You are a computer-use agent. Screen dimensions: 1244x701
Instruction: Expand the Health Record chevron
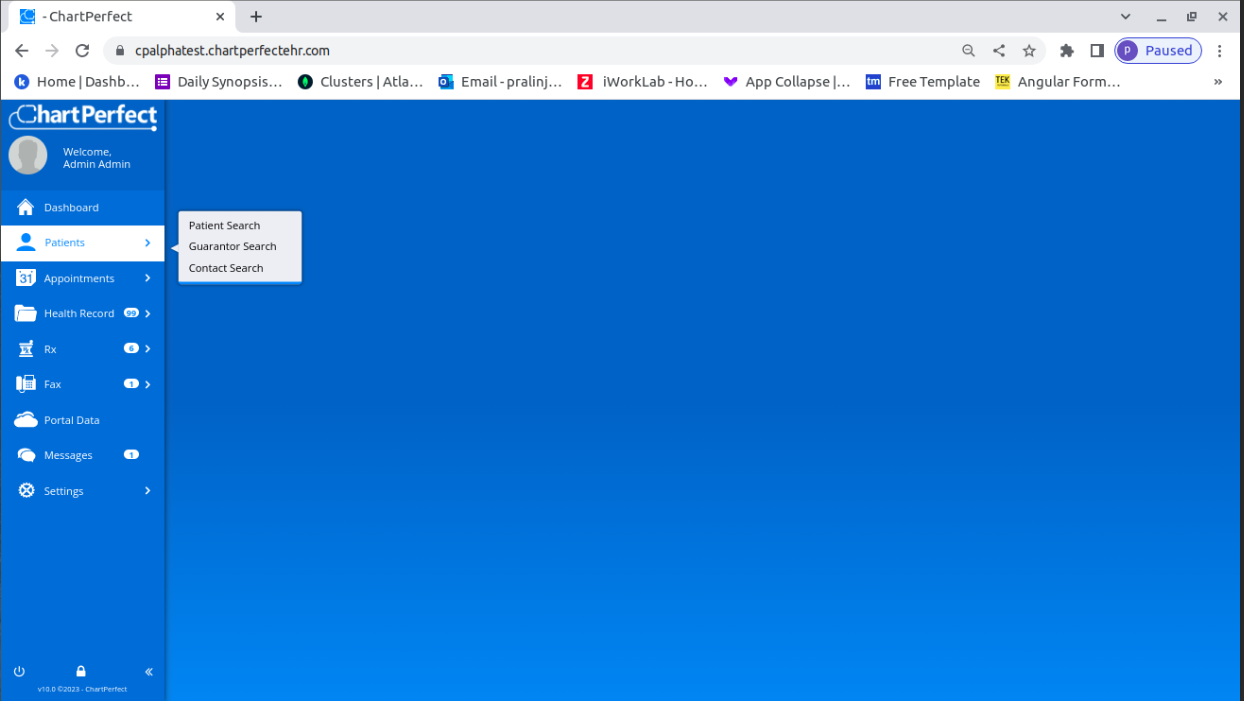click(147, 313)
